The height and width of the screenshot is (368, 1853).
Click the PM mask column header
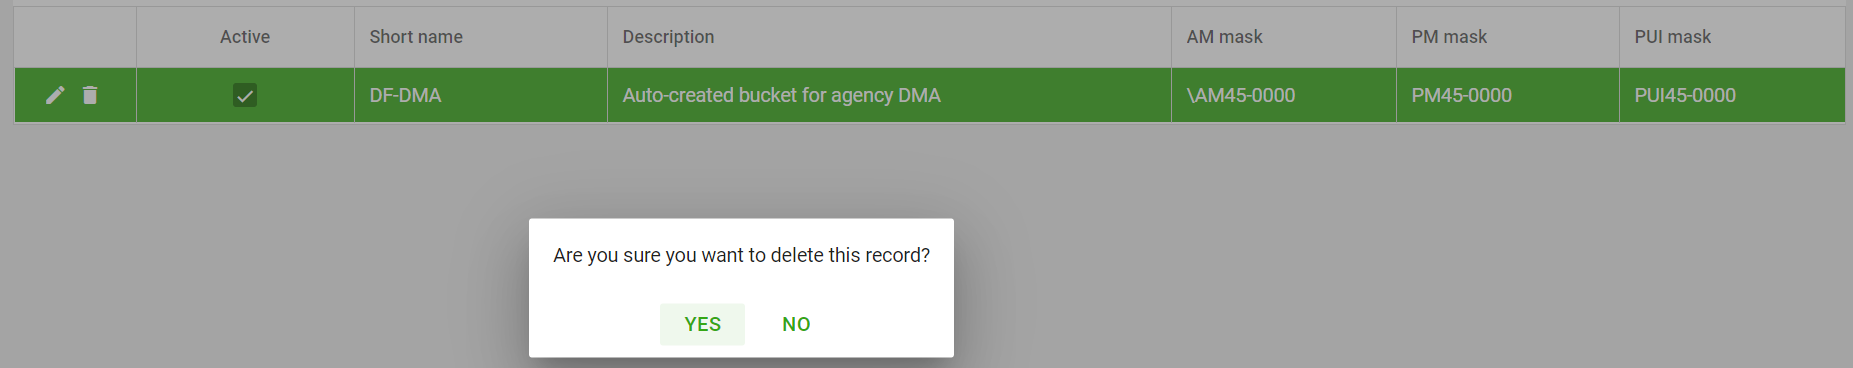click(1449, 37)
